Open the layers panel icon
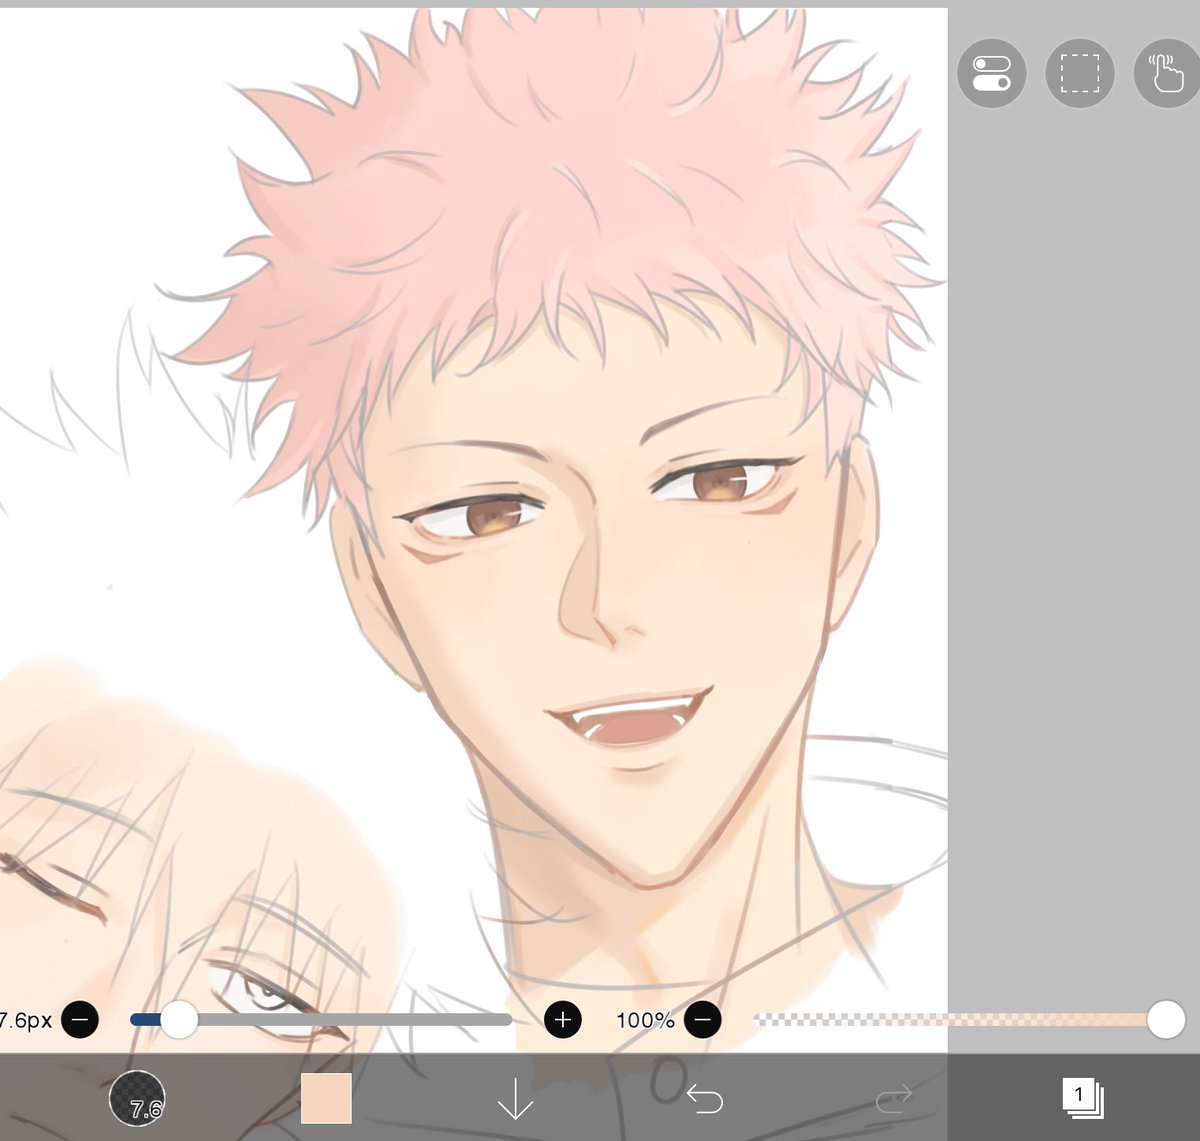Image resolution: width=1200 pixels, height=1141 pixels. [1083, 1098]
